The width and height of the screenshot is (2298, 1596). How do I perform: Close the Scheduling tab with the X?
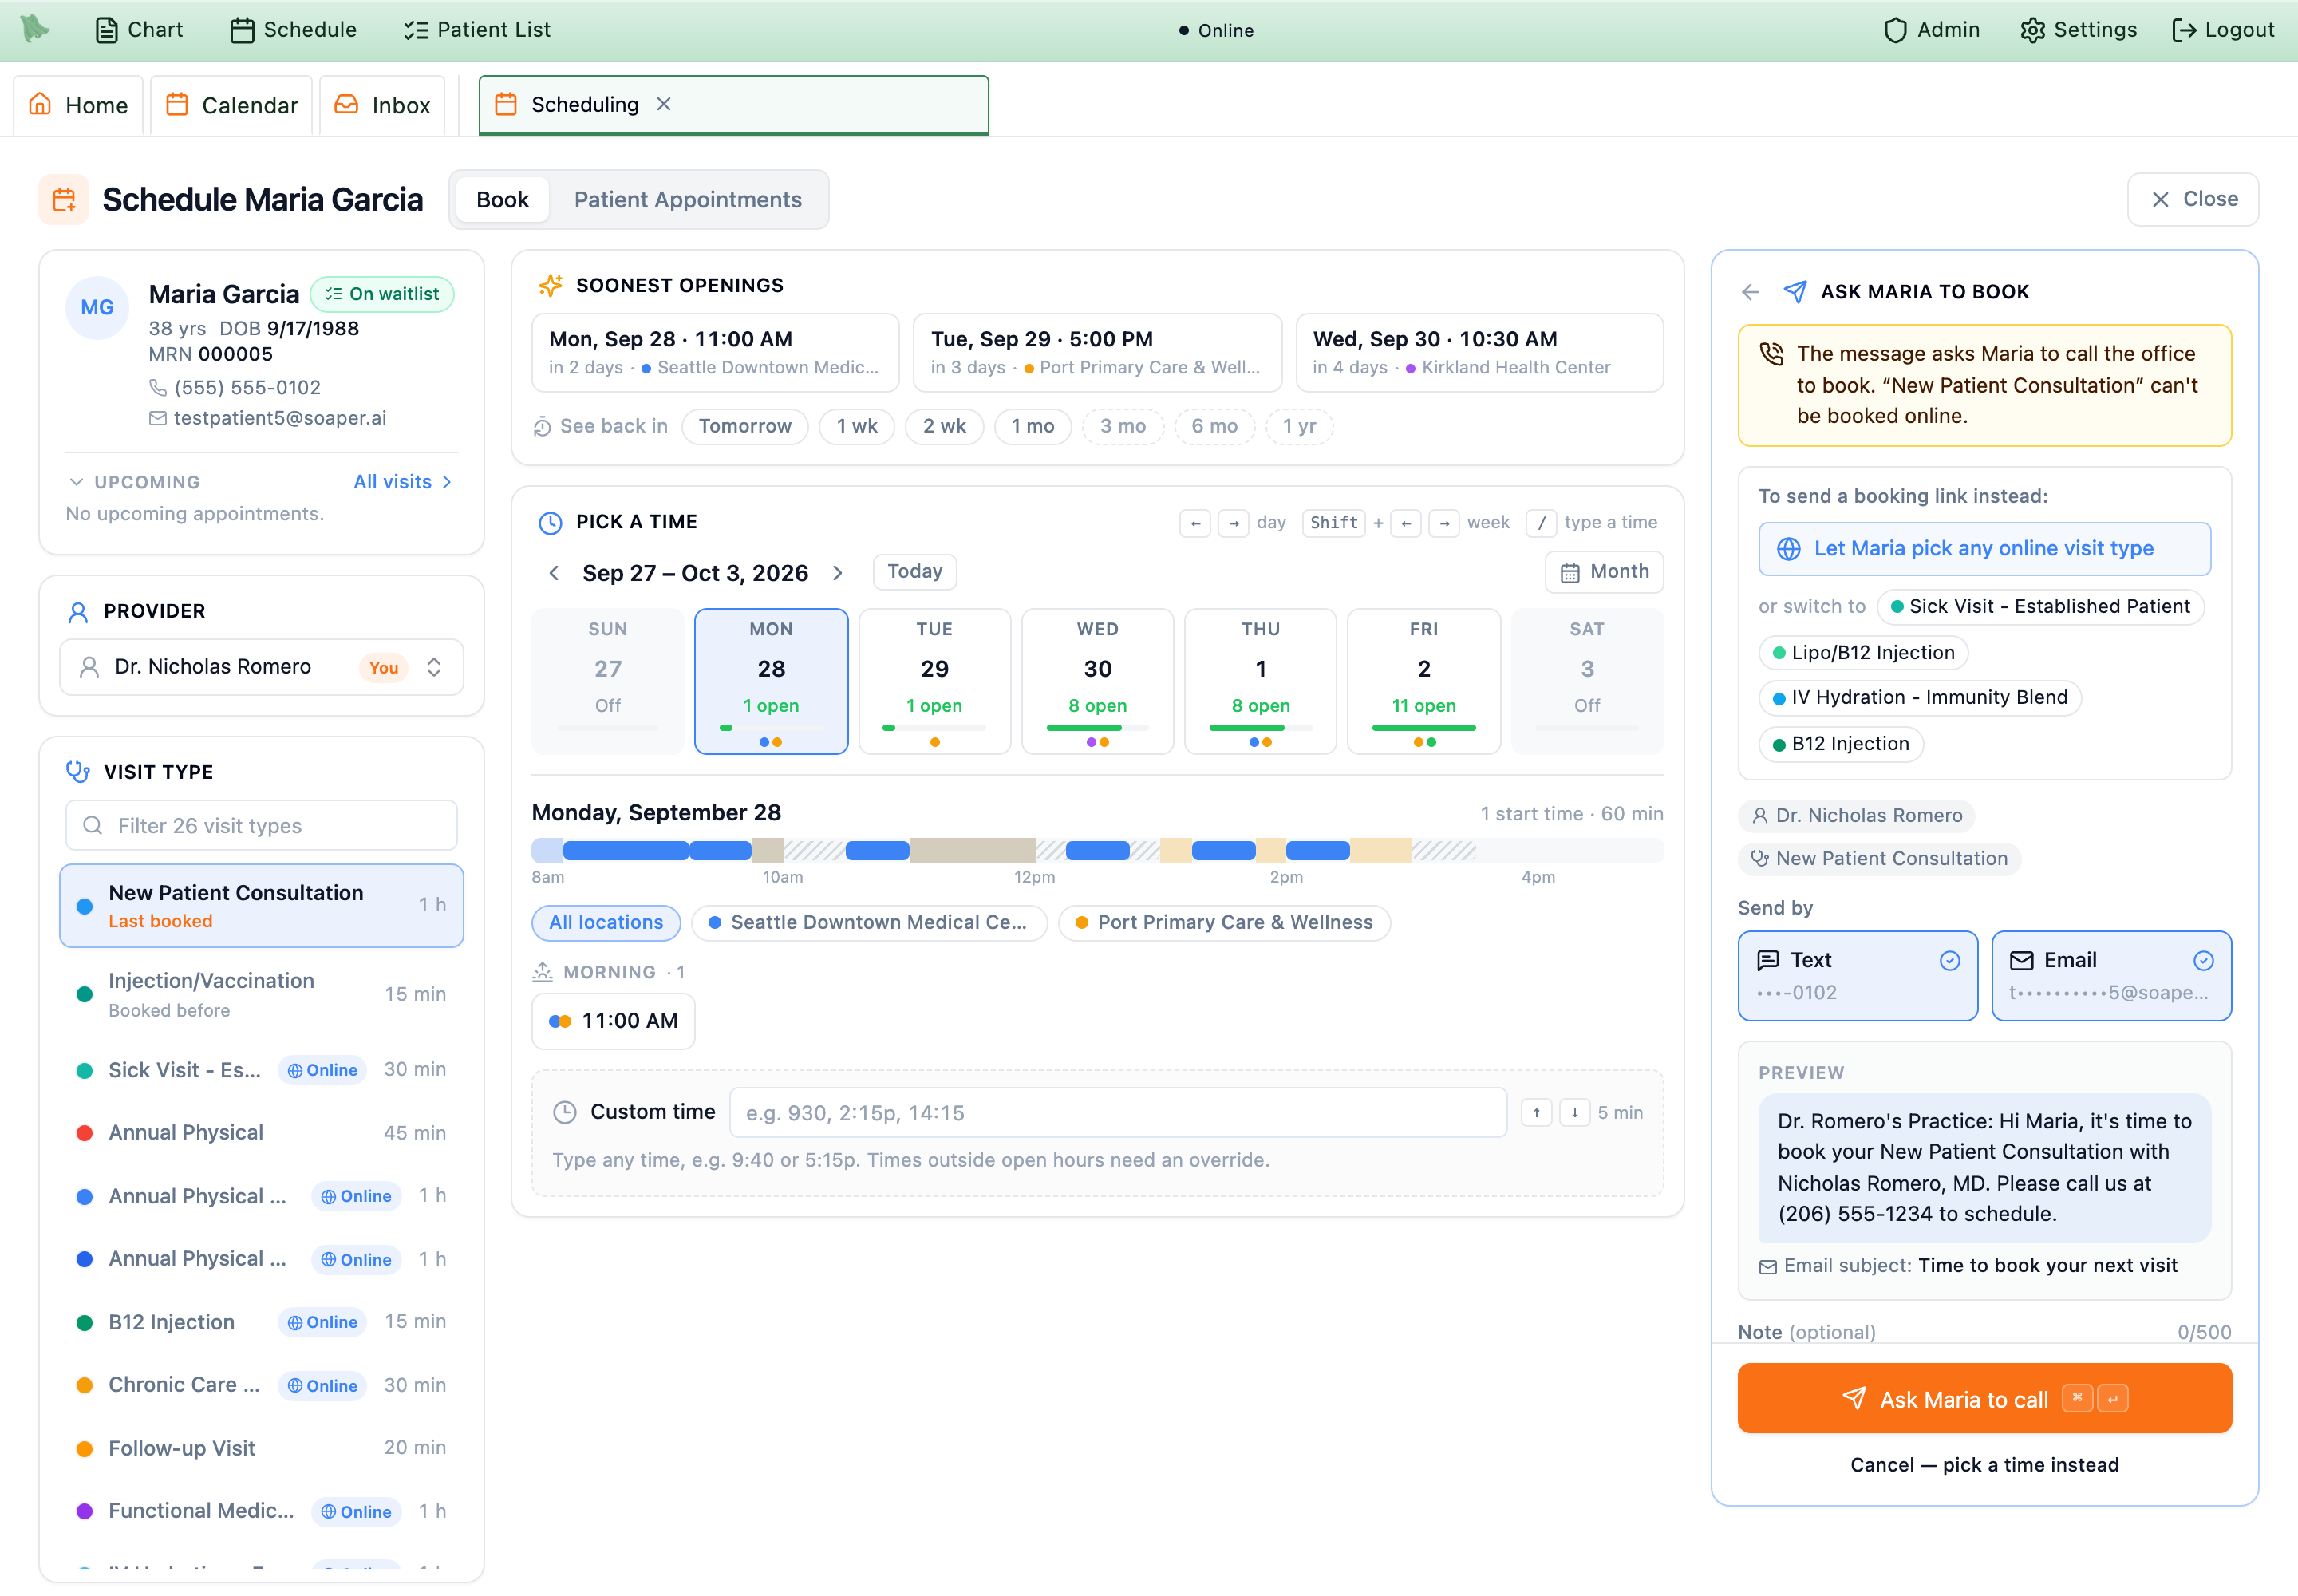664,104
